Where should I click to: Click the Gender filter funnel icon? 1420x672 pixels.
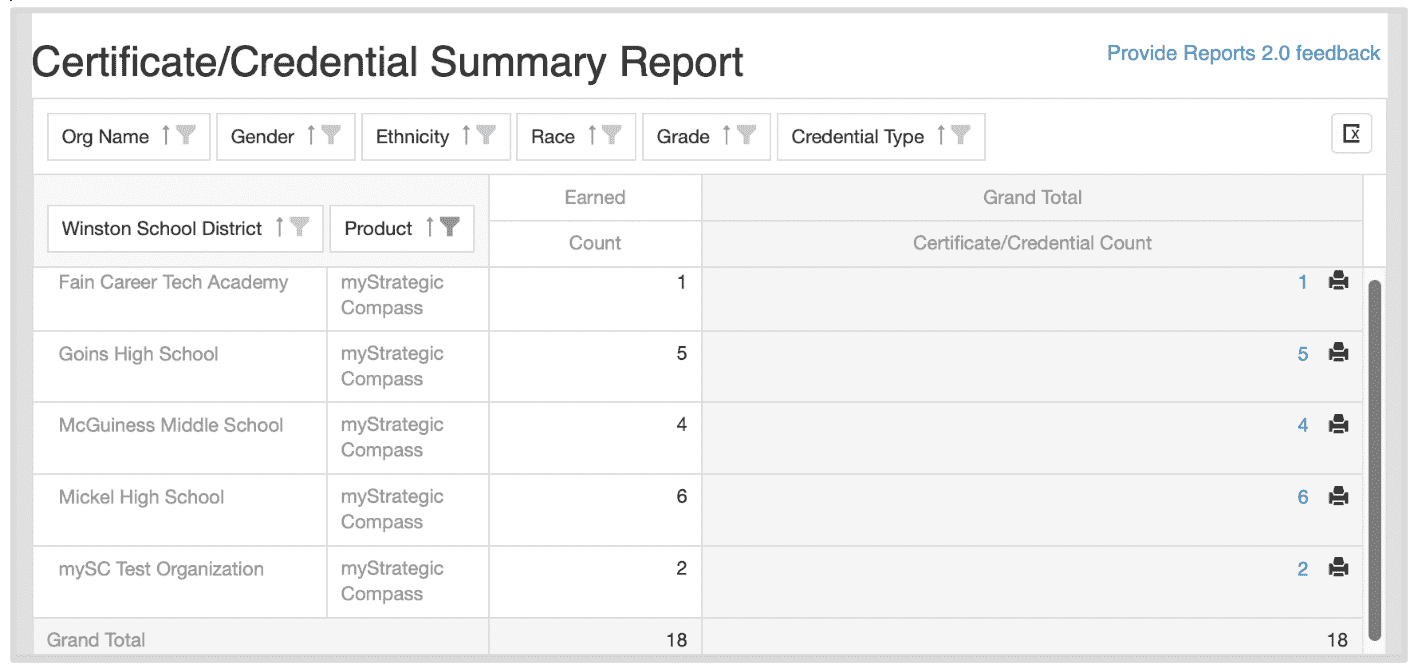pos(331,136)
